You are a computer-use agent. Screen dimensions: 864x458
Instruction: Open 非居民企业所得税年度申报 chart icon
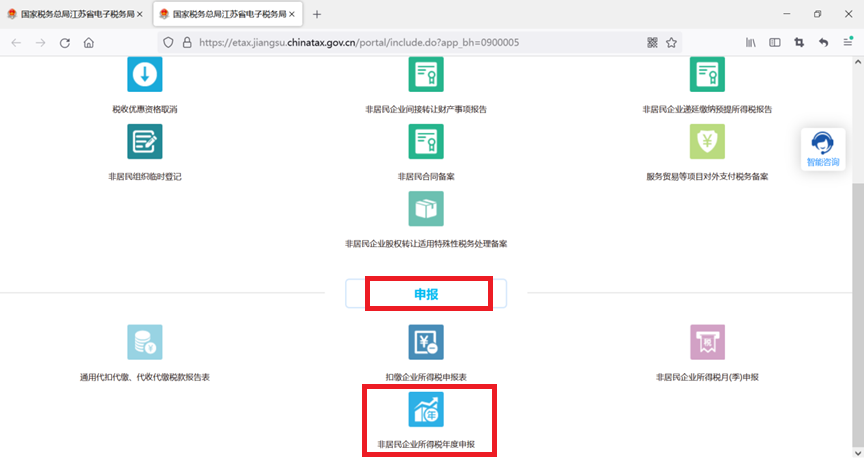[426, 409]
